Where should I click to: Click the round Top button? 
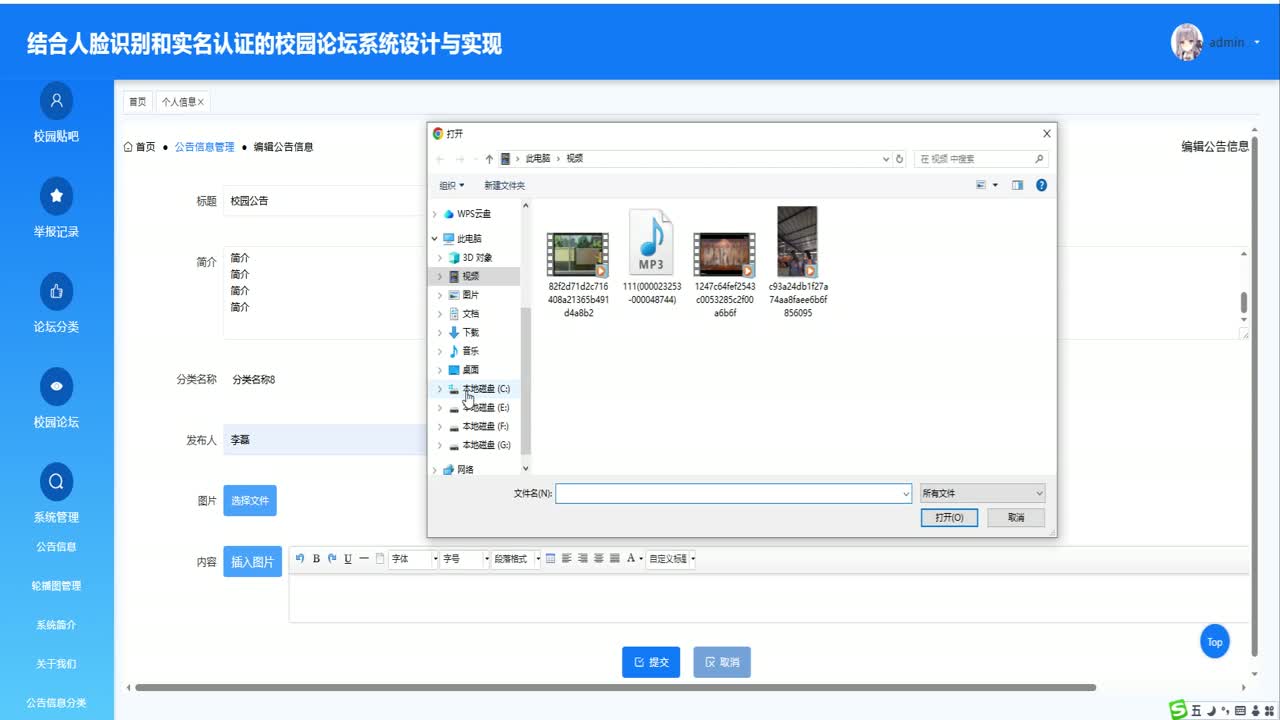pyautogui.click(x=1215, y=642)
